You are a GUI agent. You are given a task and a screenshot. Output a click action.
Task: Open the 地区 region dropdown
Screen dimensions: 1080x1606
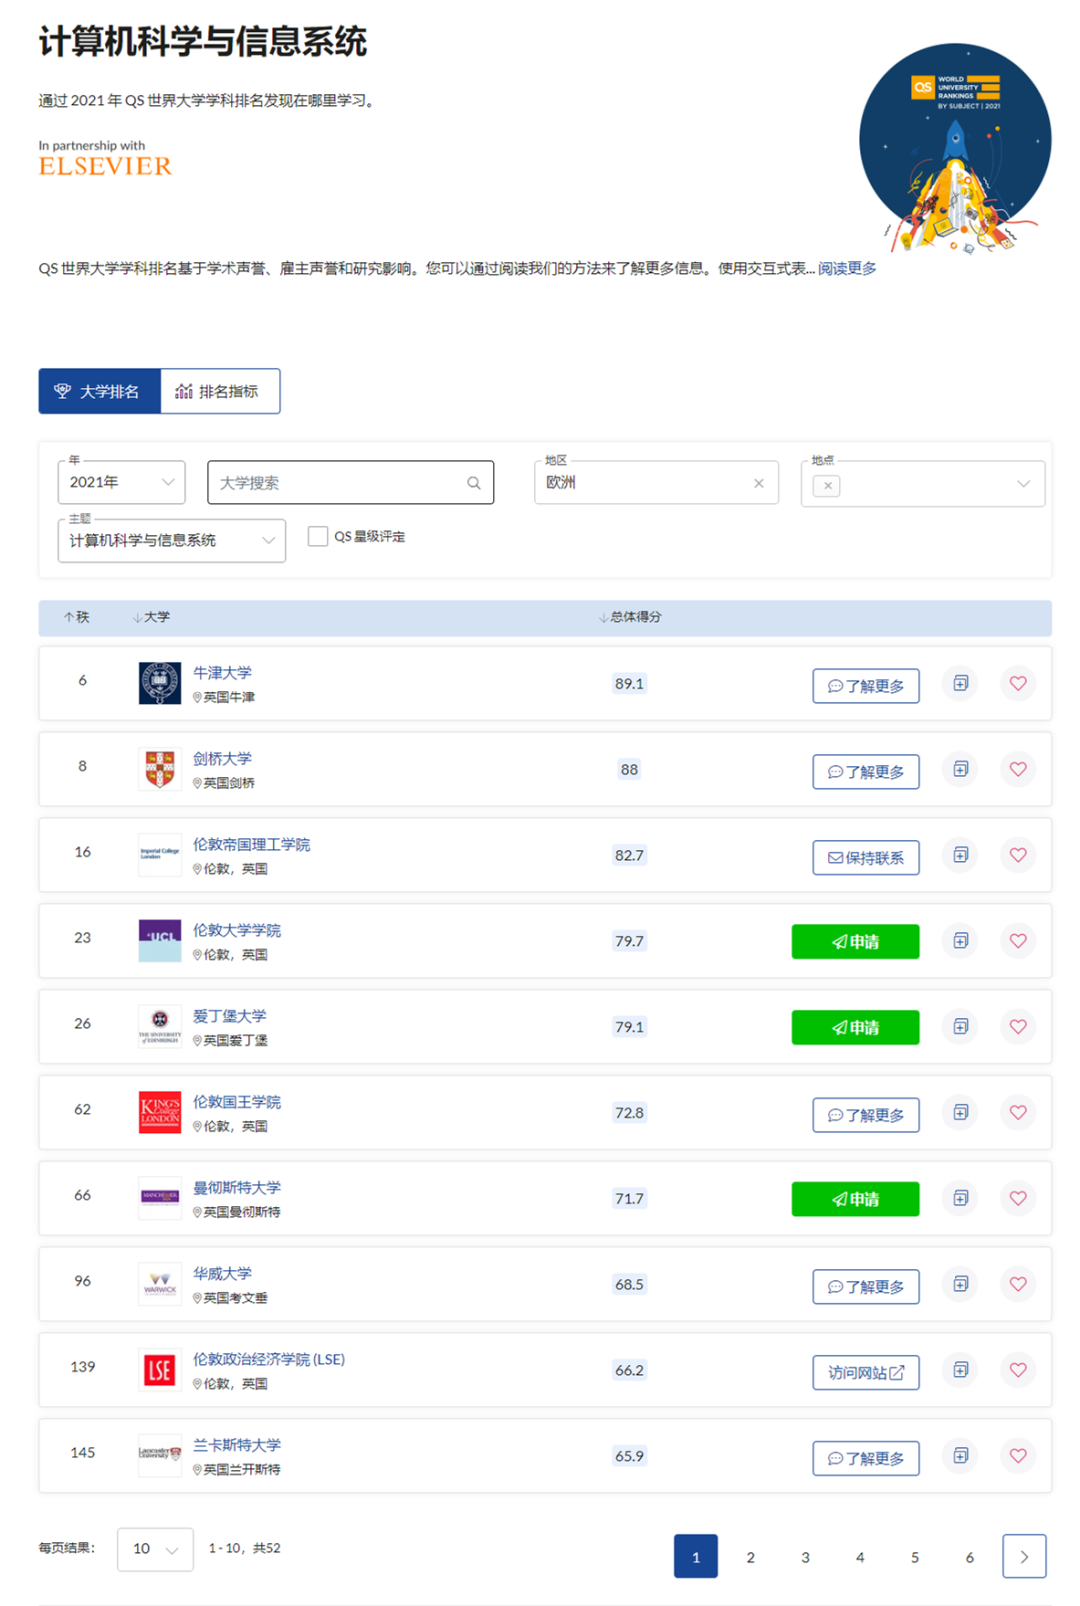coord(656,483)
